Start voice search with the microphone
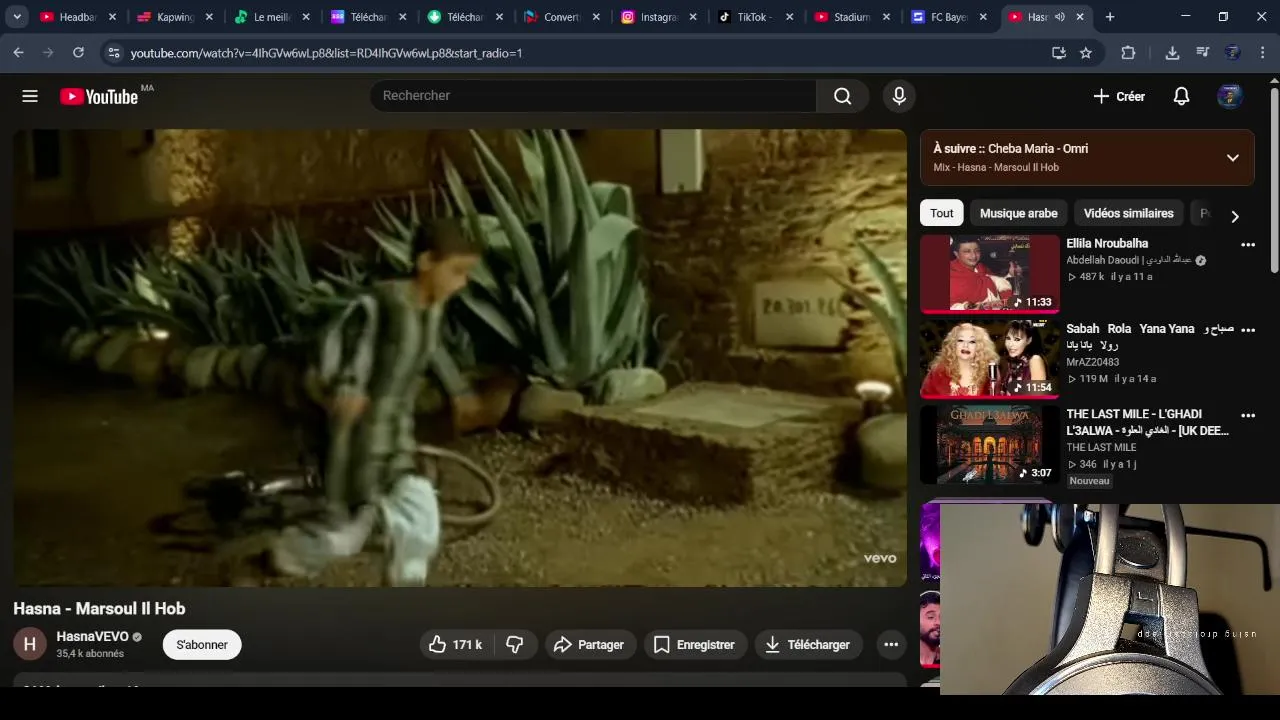This screenshot has width=1280, height=720. click(x=899, y=96)
